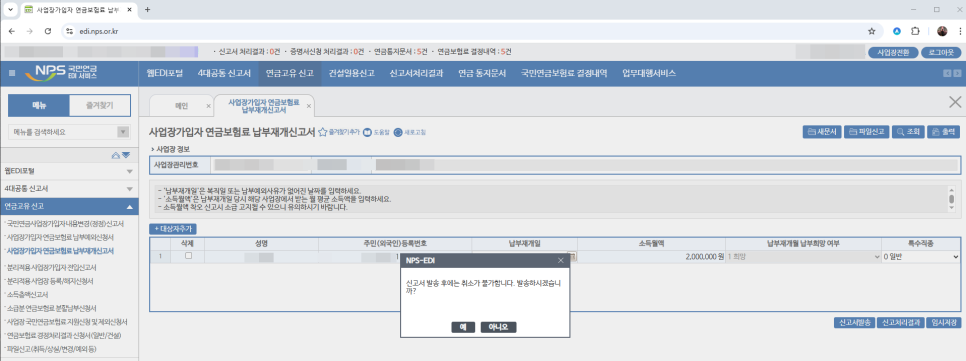966x361 pixels.
Task: Close the 메인 tab with its X
Action: point(208,106)
